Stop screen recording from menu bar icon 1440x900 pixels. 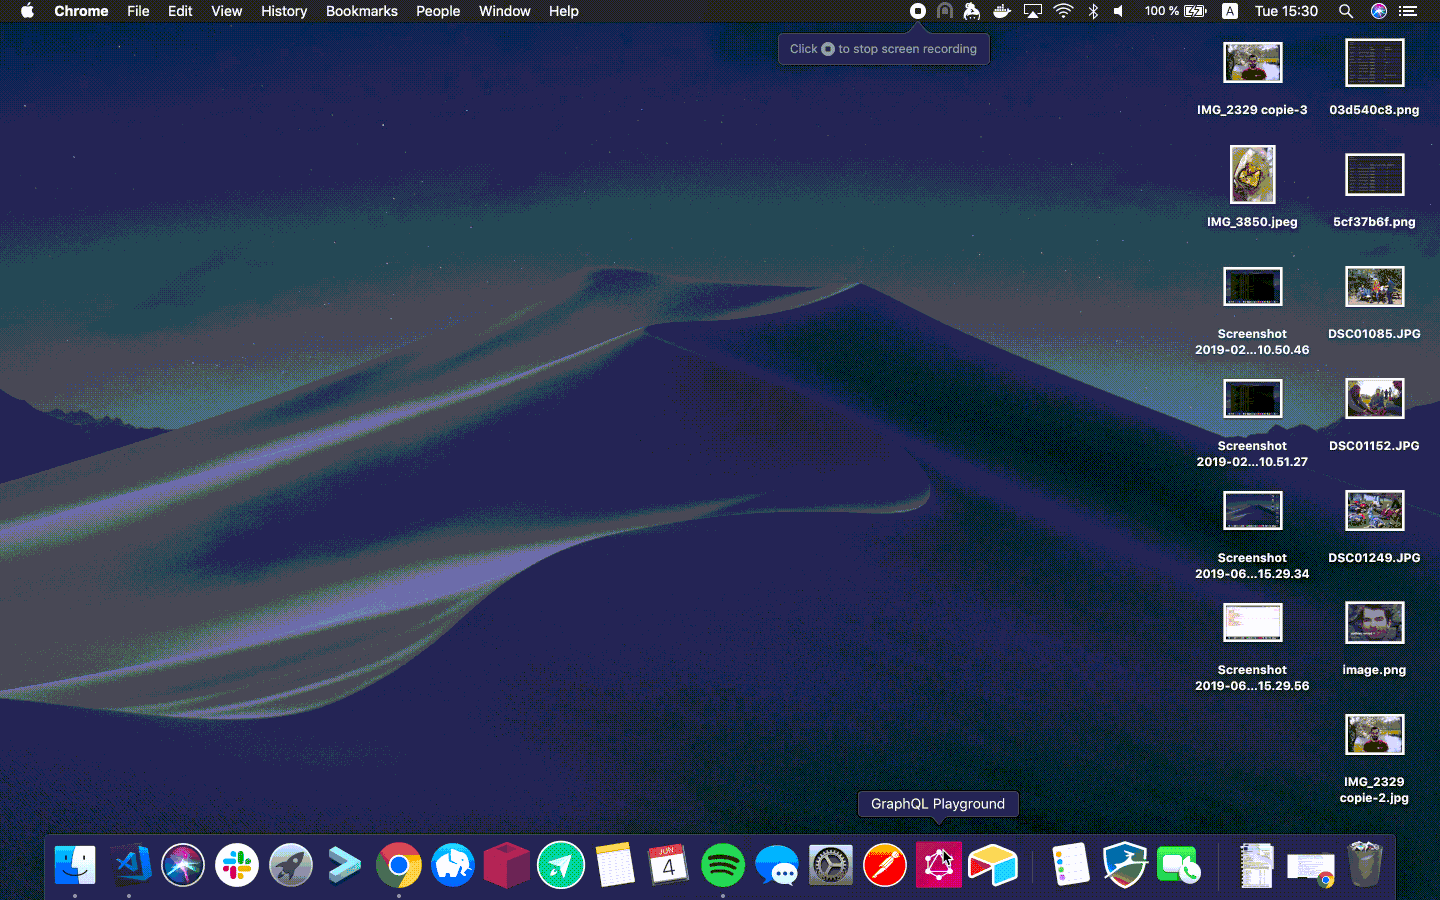(x=918, y=11)
